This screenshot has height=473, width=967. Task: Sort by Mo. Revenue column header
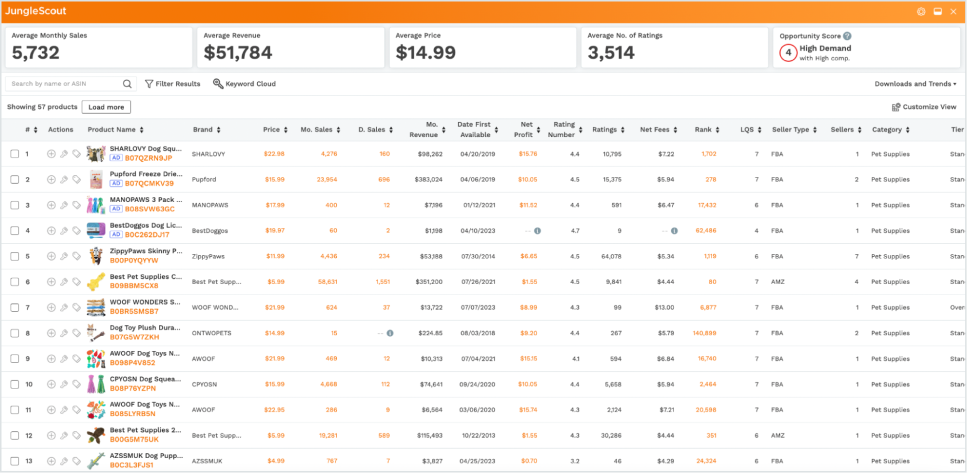click(427, 130)
